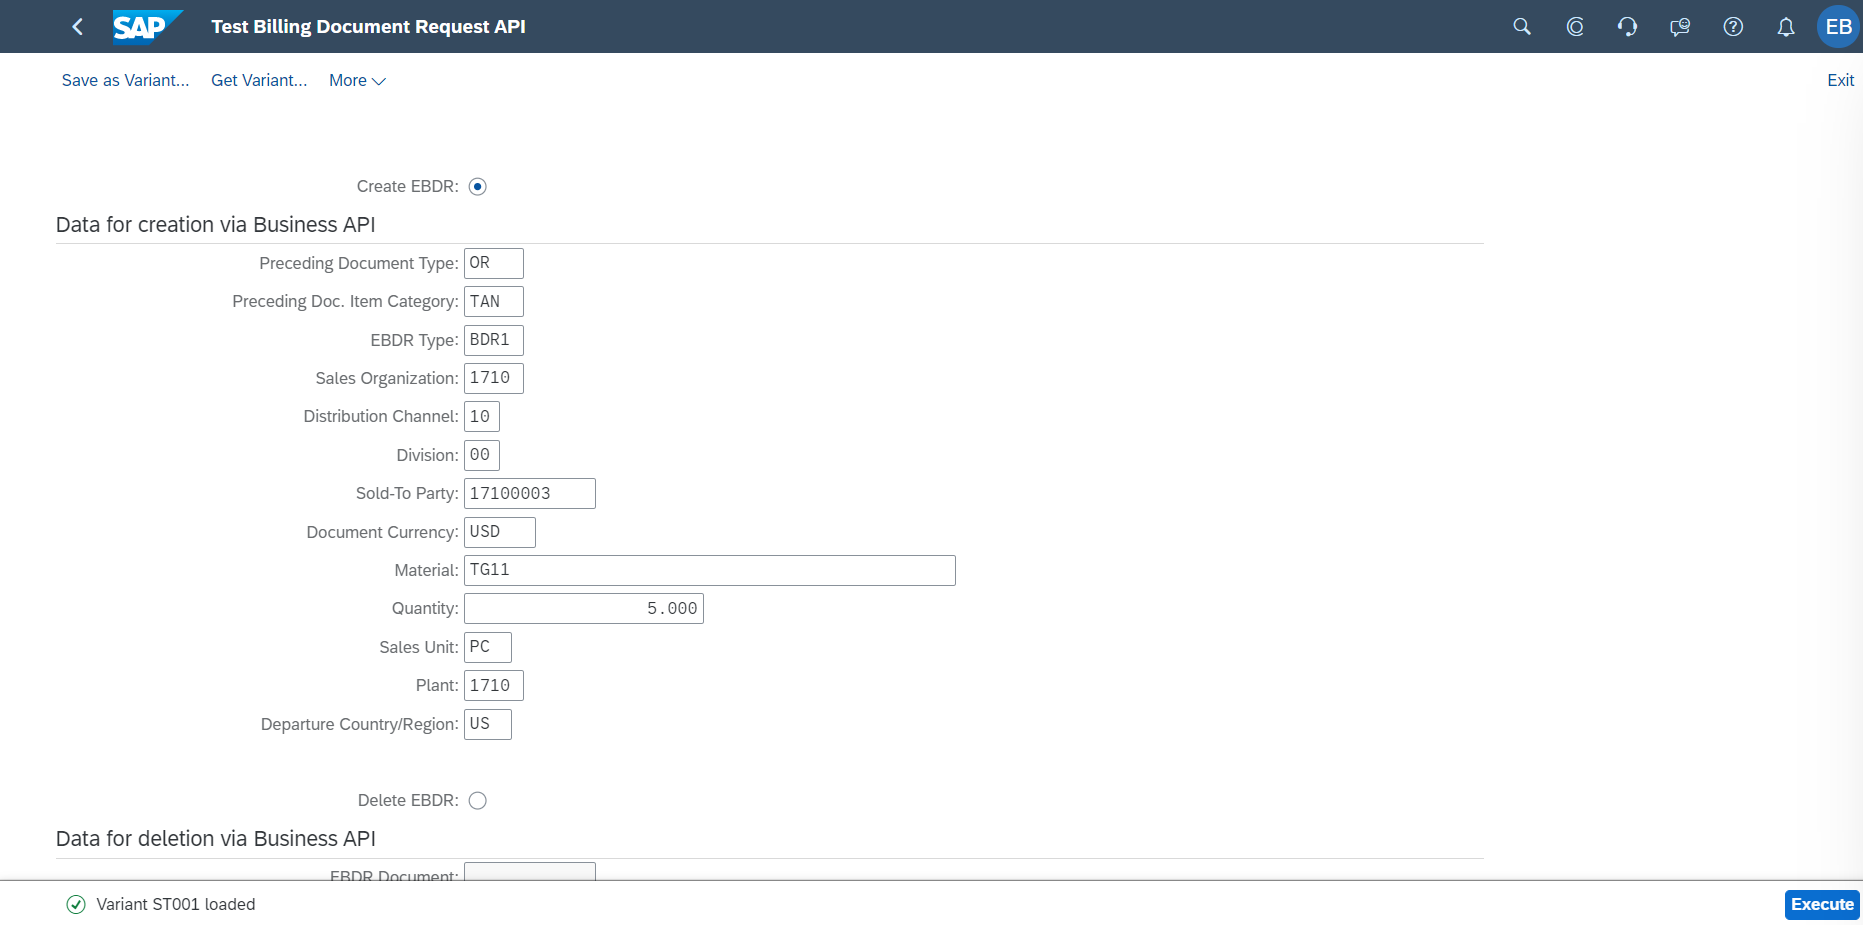
Task: Select the Create EBDR radio button
Action: point(478,187)
